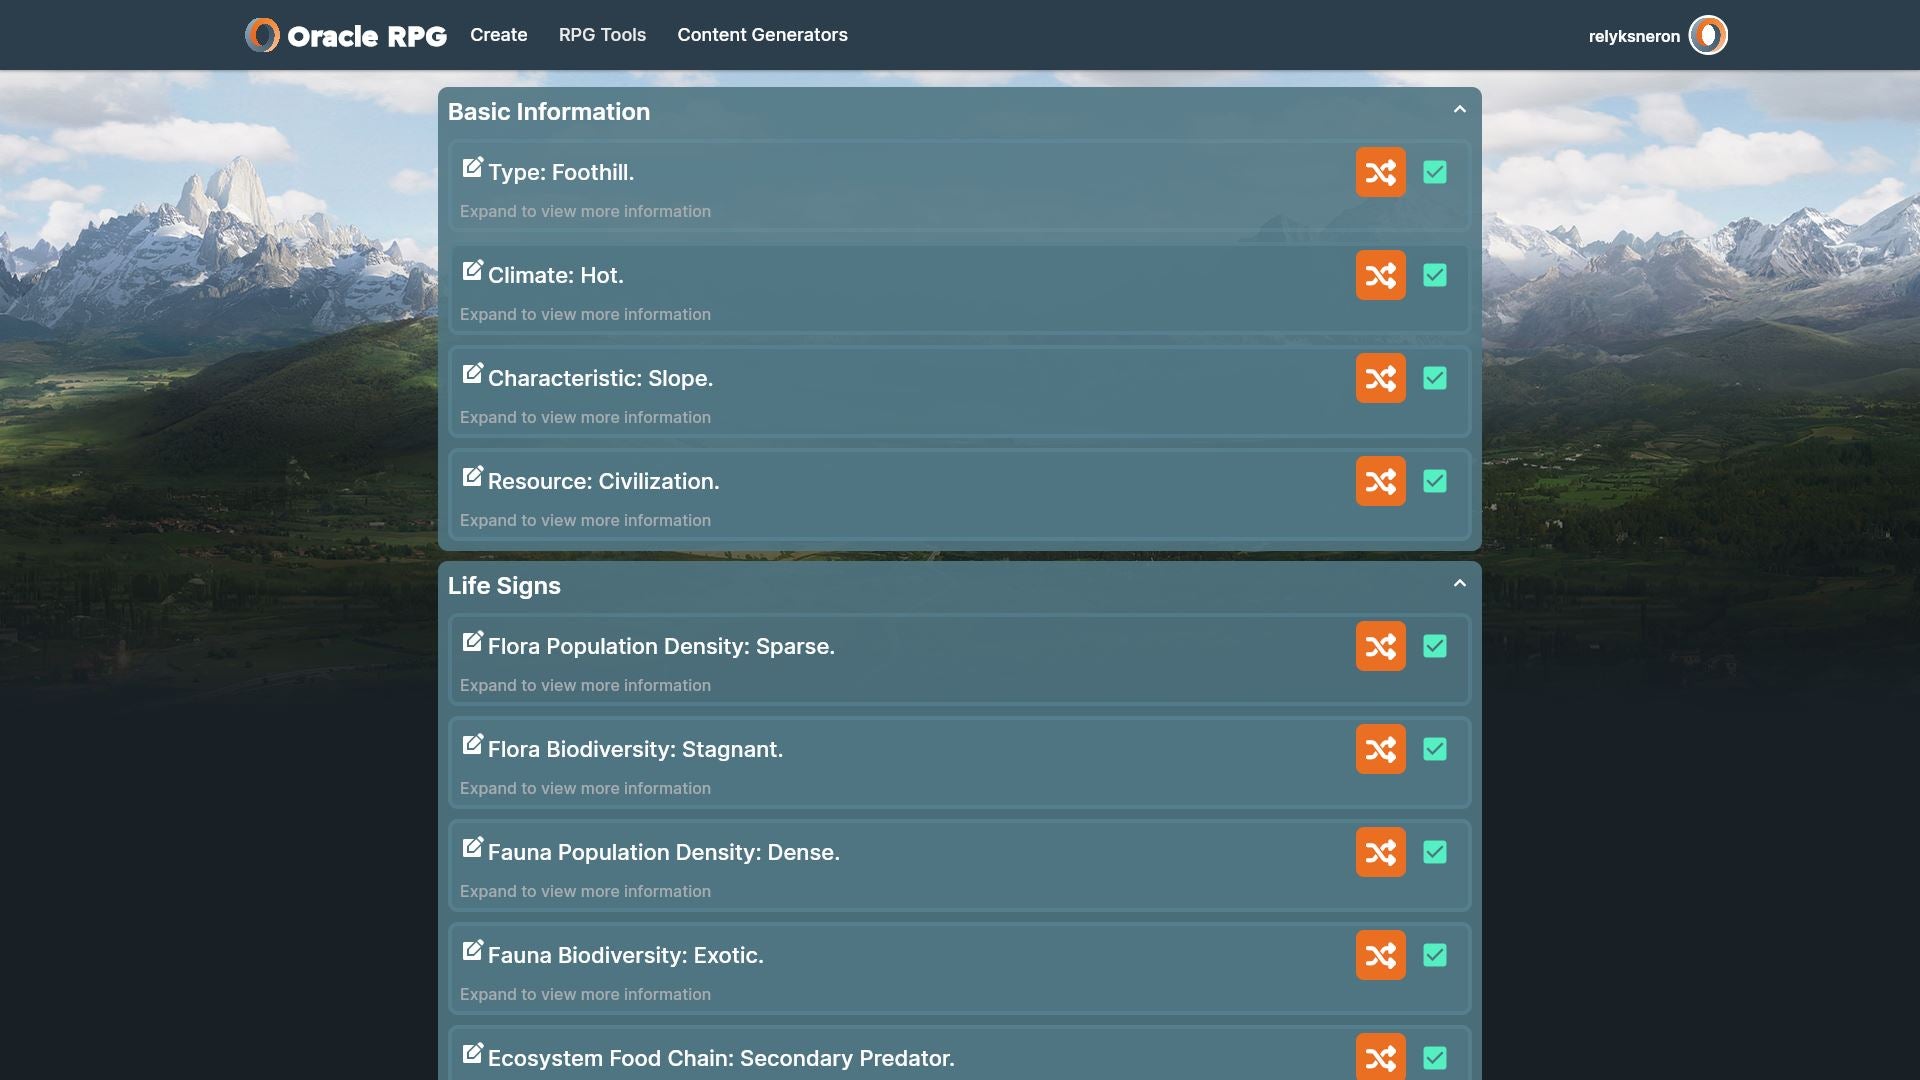Collapse the Life Signs section chevron
1920x1080 pixels.
pyautogui.click(x=1459, y=584)
